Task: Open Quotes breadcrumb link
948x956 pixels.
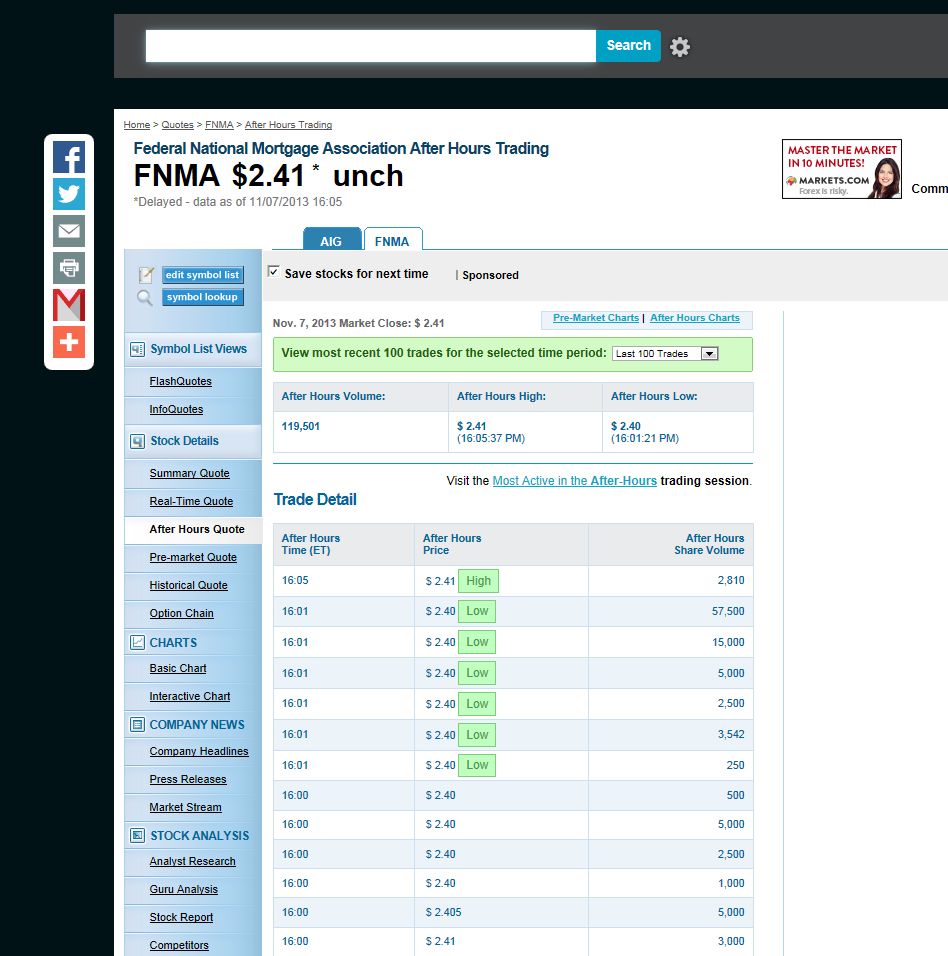Action: coord(177,125)
